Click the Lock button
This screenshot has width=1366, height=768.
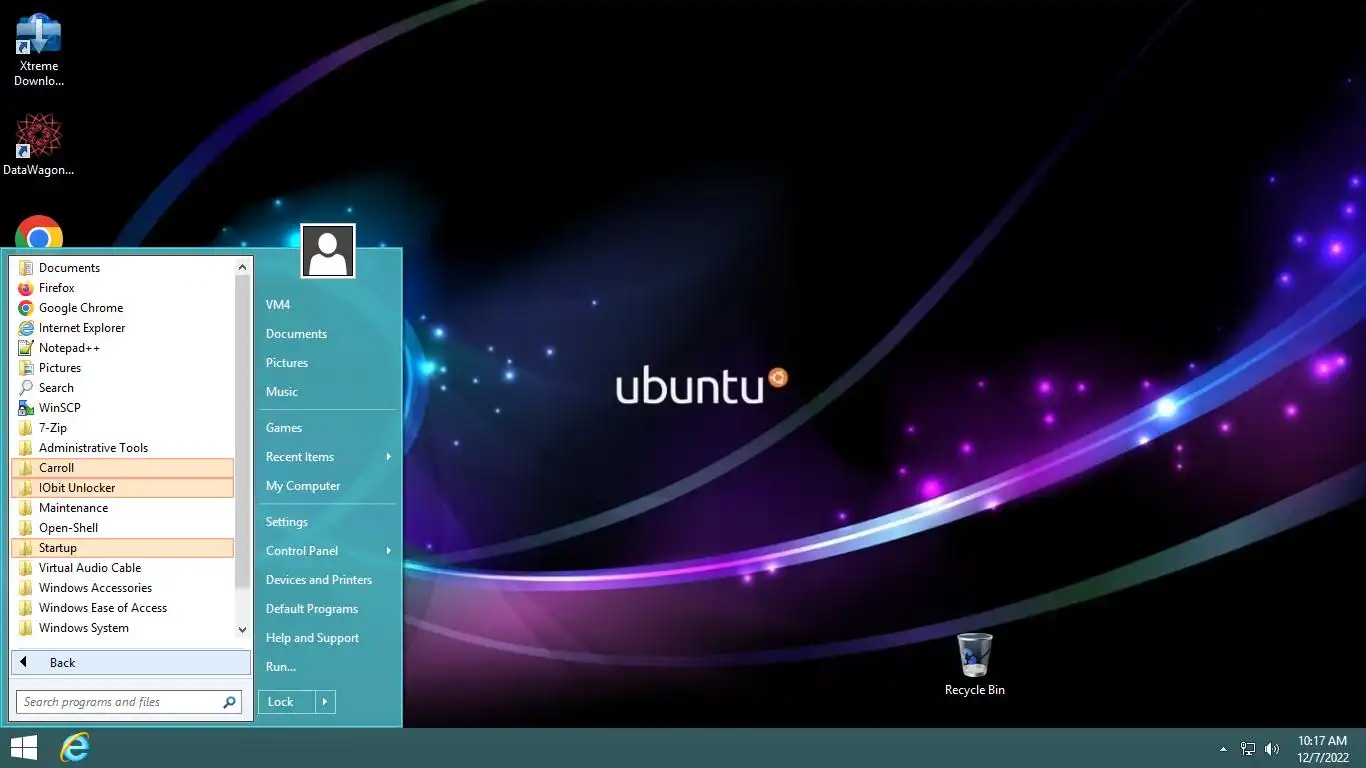tap(287, 702)
